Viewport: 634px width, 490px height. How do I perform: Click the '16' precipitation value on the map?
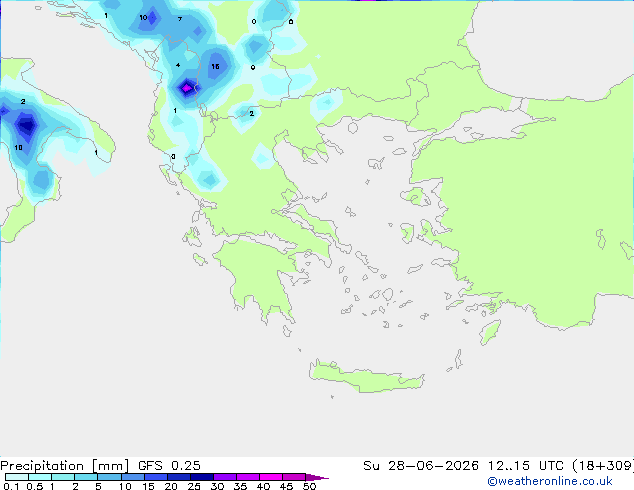pos(215,66)
